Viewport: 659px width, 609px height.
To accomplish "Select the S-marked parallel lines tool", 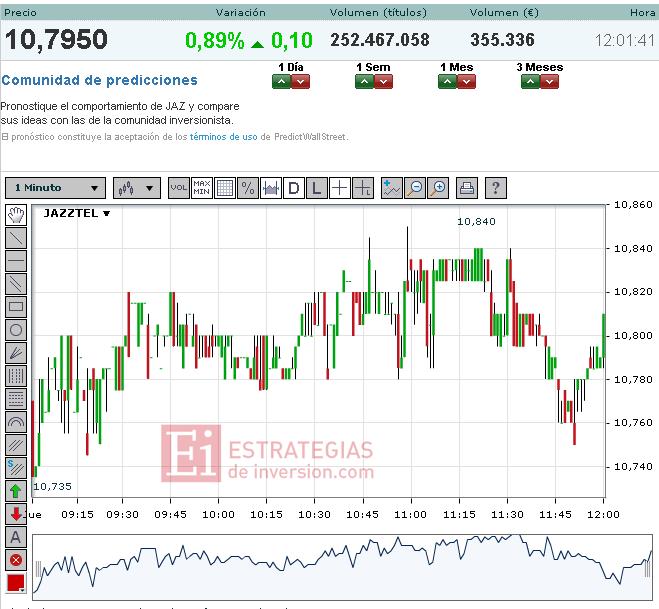I will click(16, 468).
